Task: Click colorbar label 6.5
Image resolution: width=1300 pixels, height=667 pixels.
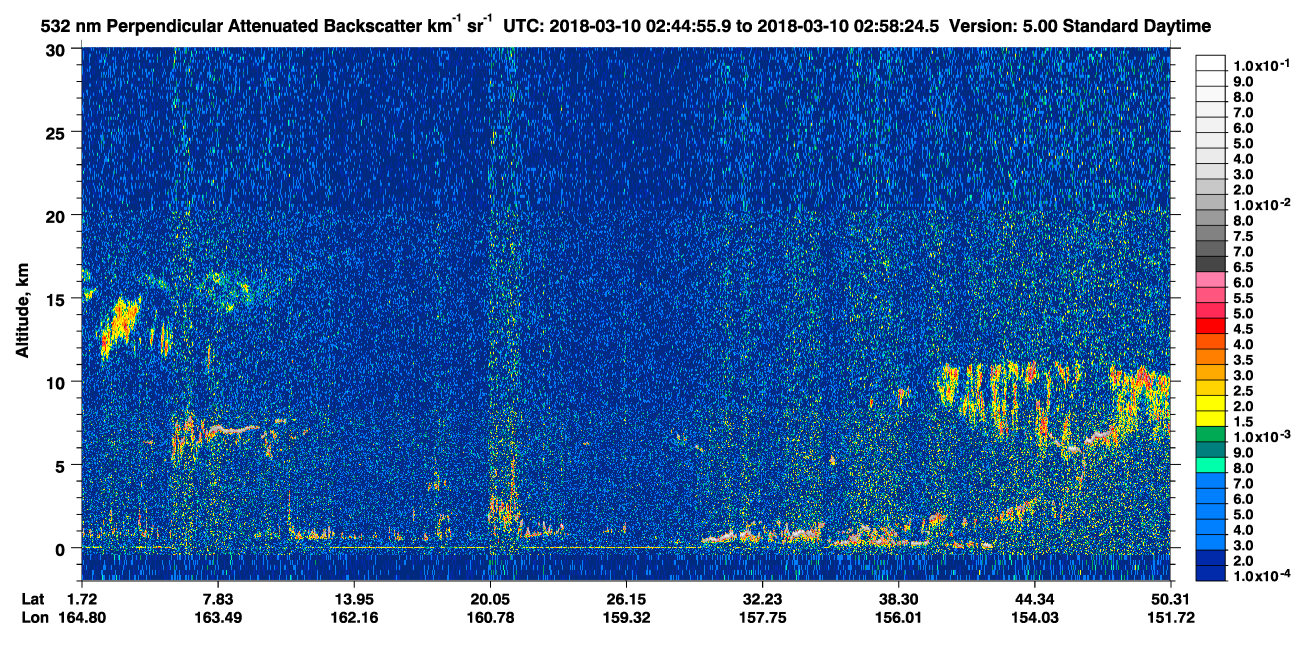Action: click(x=1243, y=267)
